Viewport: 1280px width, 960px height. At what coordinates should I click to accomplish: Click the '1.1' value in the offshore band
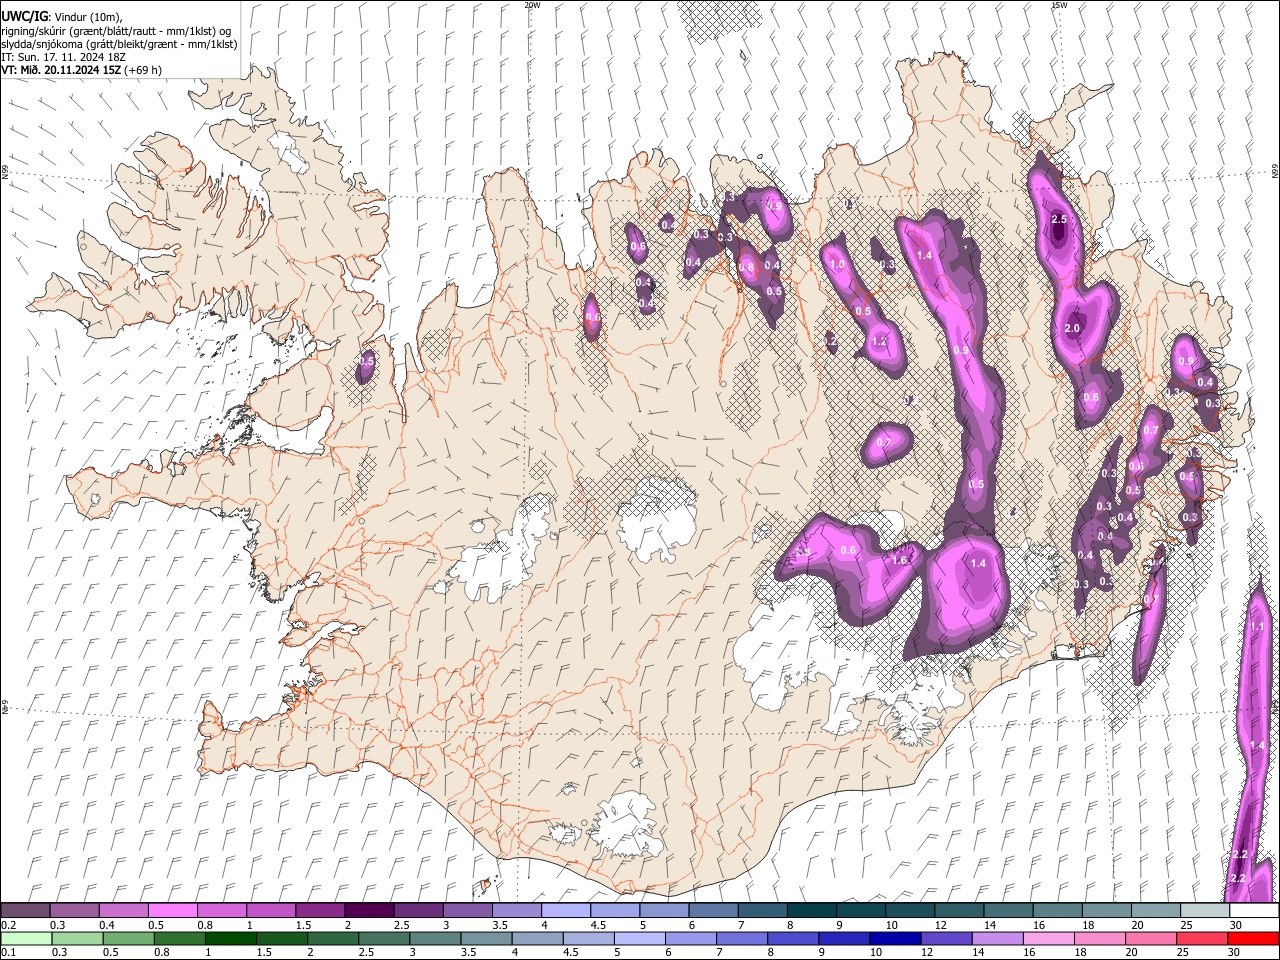[1257, 626]
